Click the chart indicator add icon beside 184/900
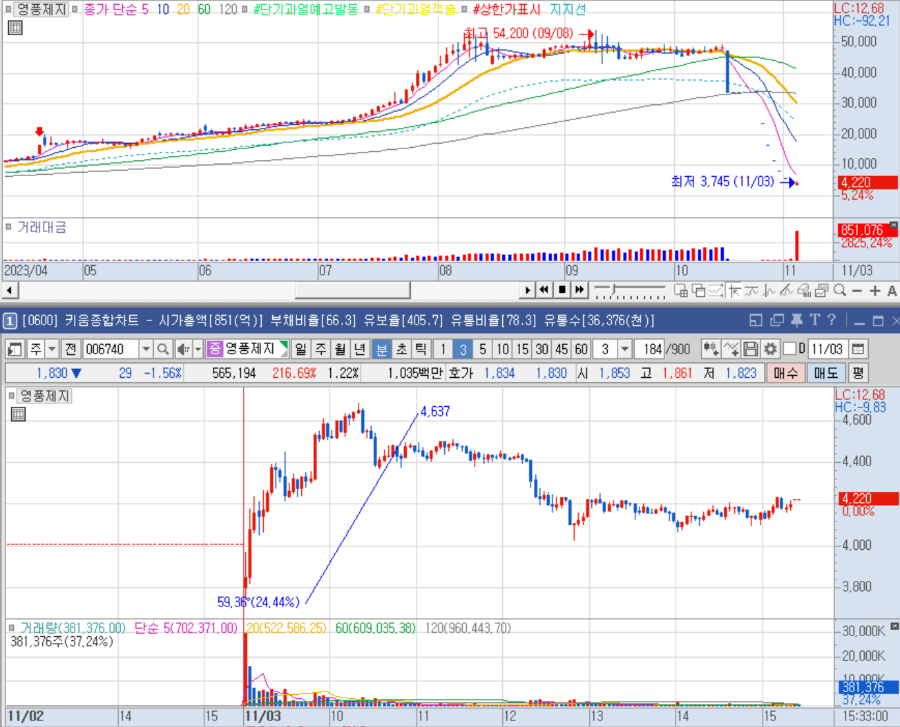Screen dimensions: 900x727 (711, 349)
